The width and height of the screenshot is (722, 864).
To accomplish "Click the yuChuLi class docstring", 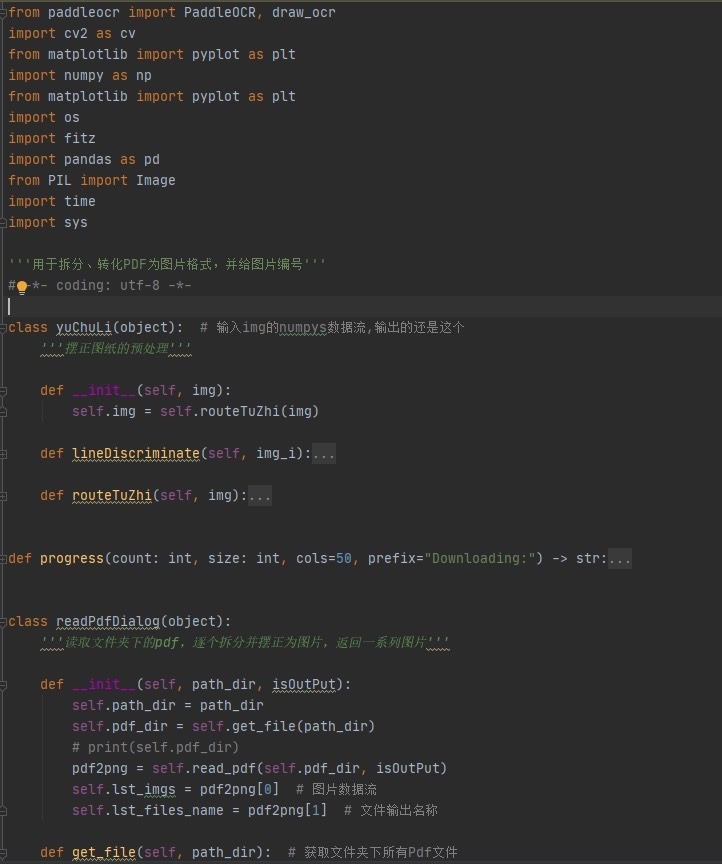I will 116,349.
